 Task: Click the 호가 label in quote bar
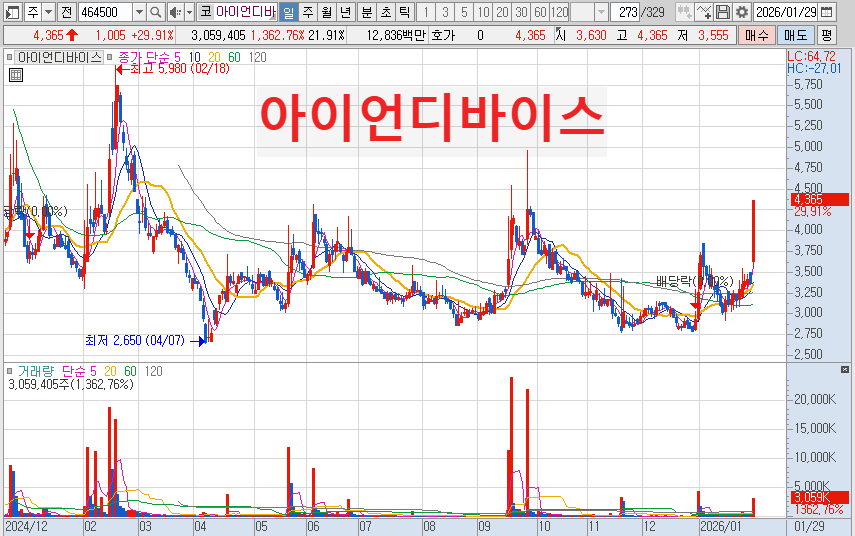(443, 35)
